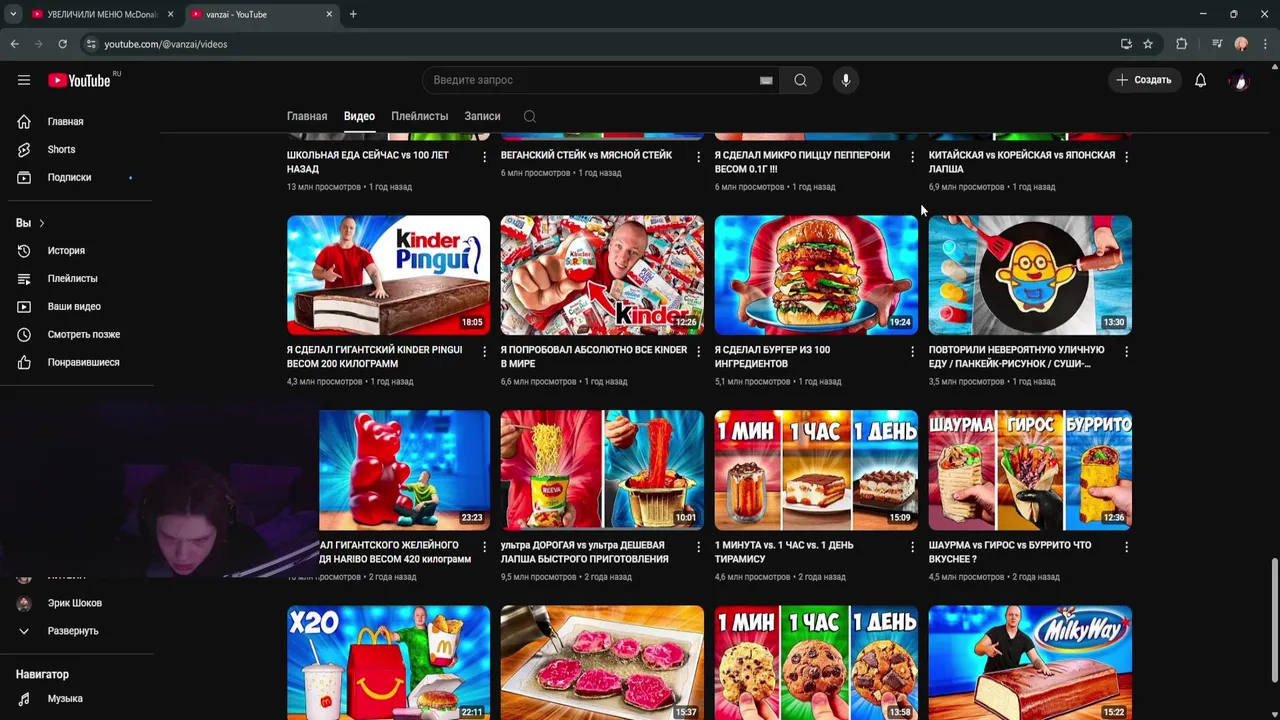
Task: Open the giant burger video thumbnail
Action: coord(816,275)
